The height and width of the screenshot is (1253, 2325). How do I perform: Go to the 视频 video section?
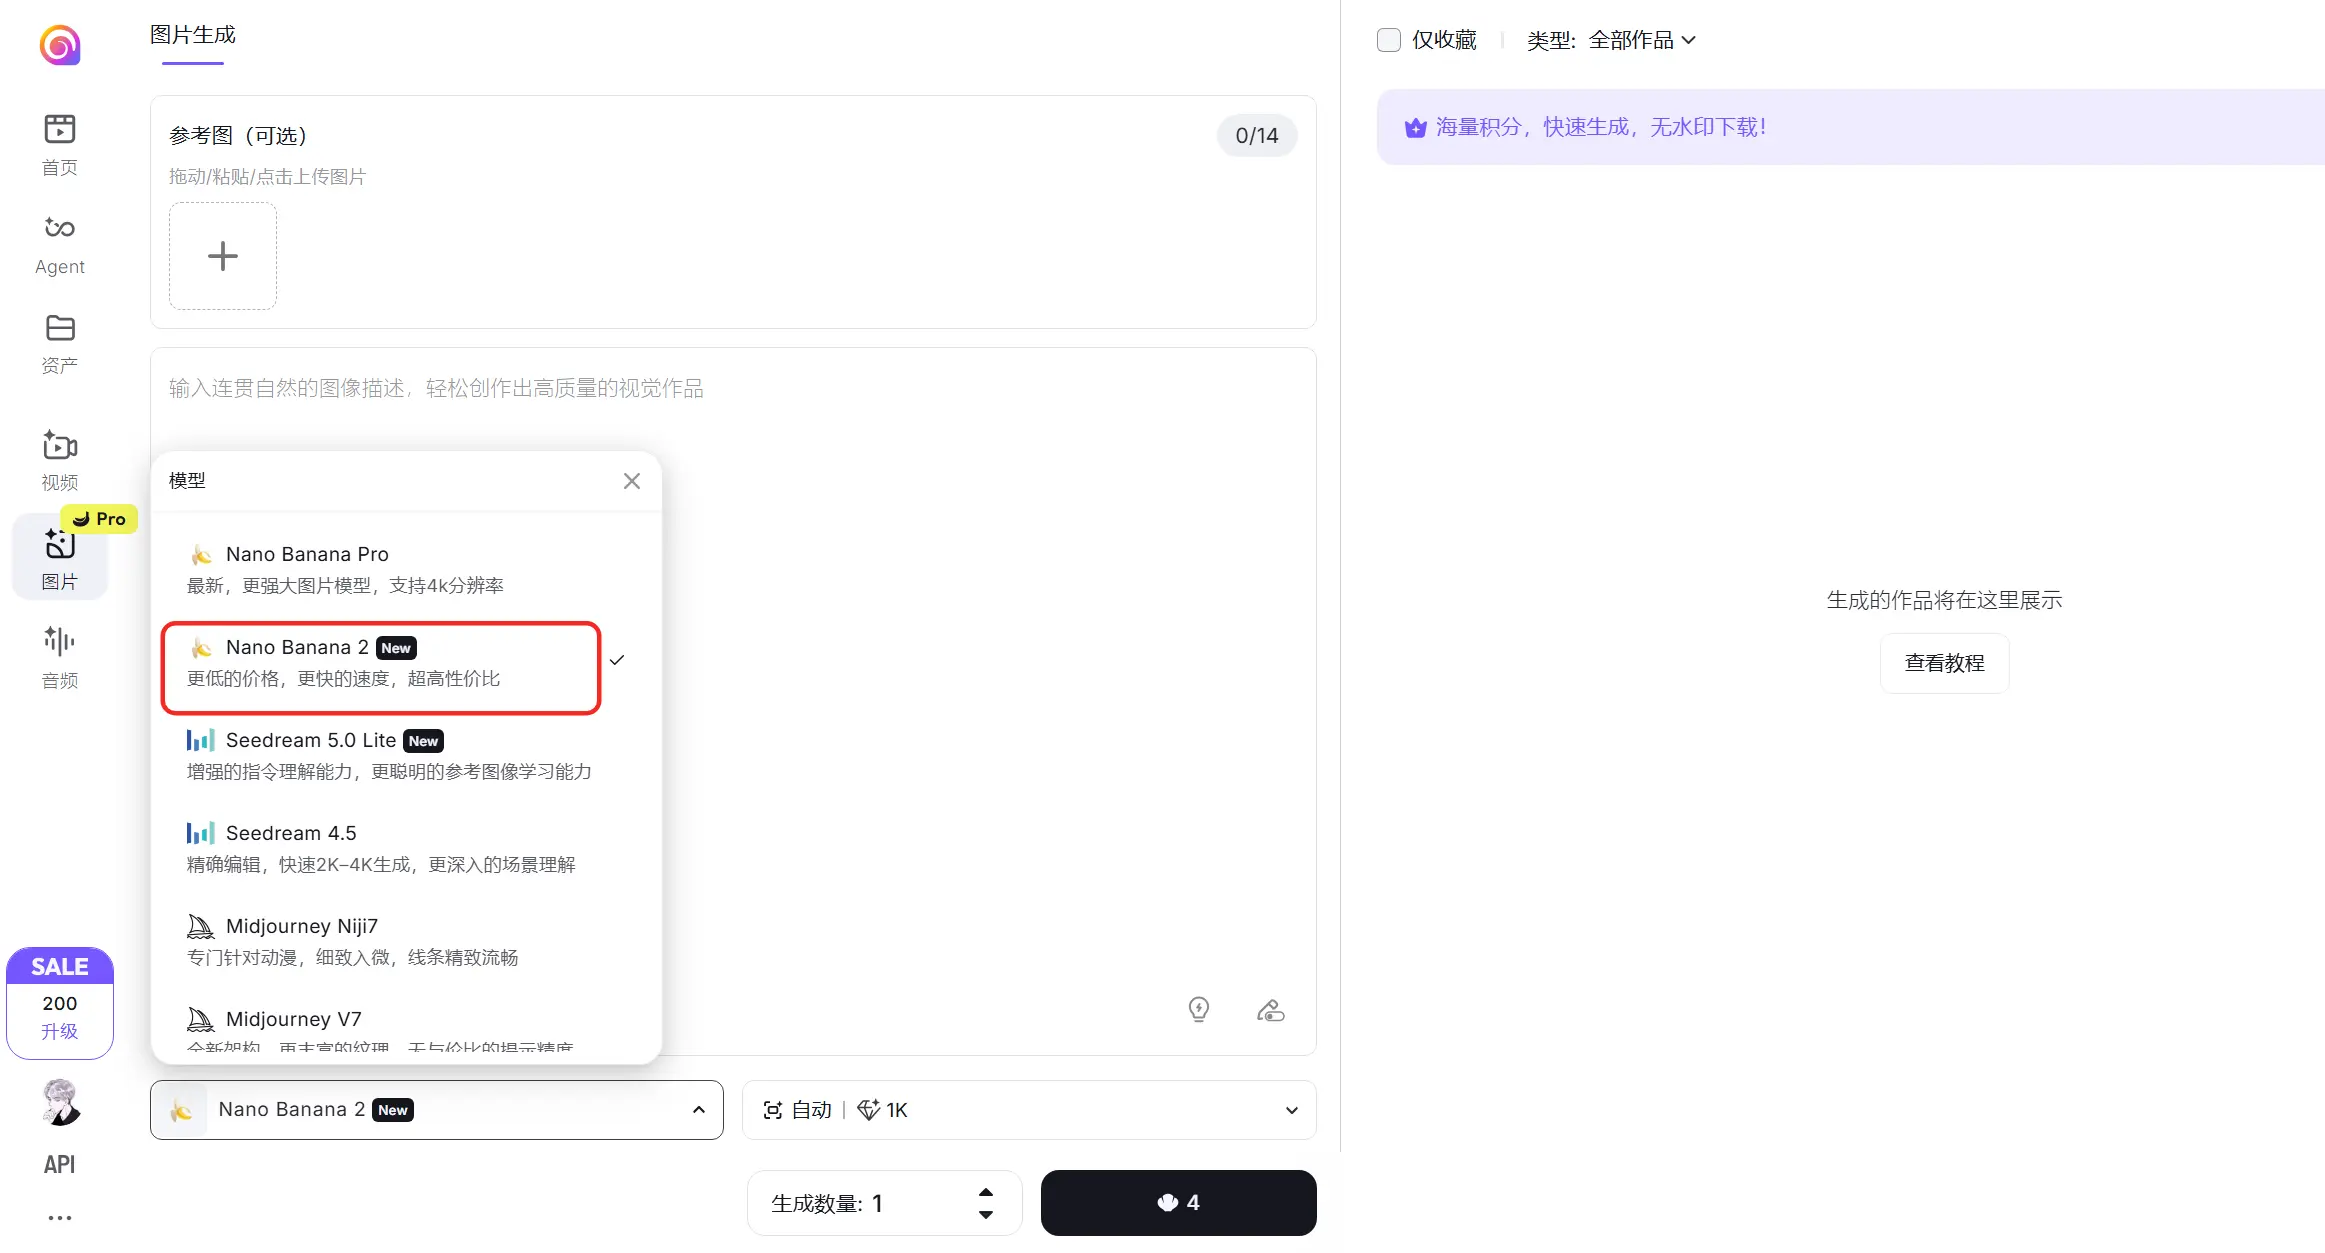(x=59, y=446)
